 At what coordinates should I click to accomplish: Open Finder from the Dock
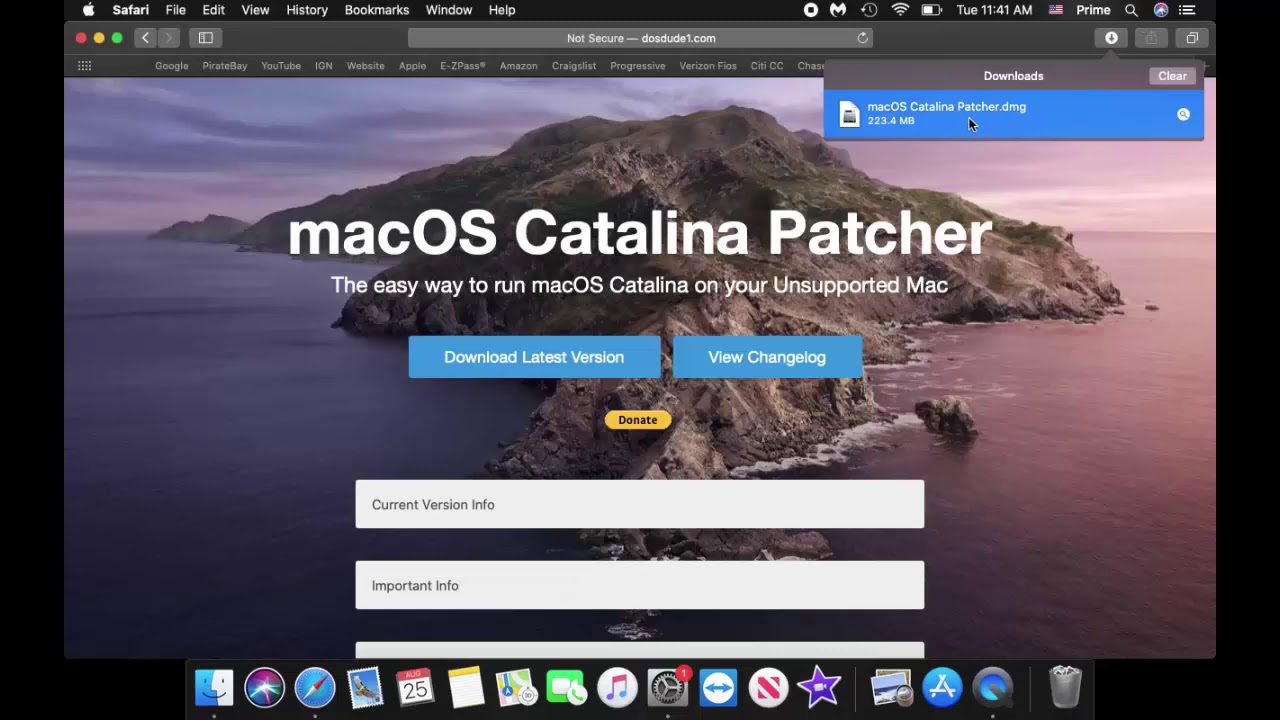[214, 688]
